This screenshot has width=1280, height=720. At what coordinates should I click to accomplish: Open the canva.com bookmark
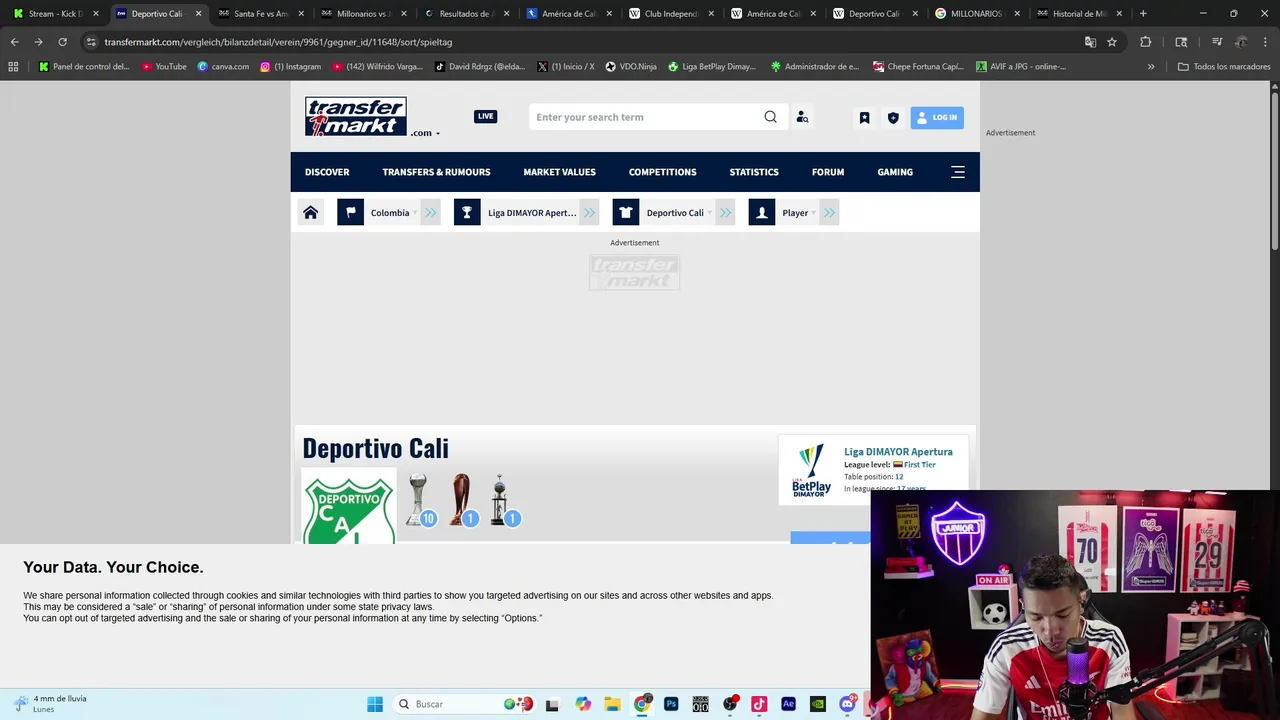223,67
